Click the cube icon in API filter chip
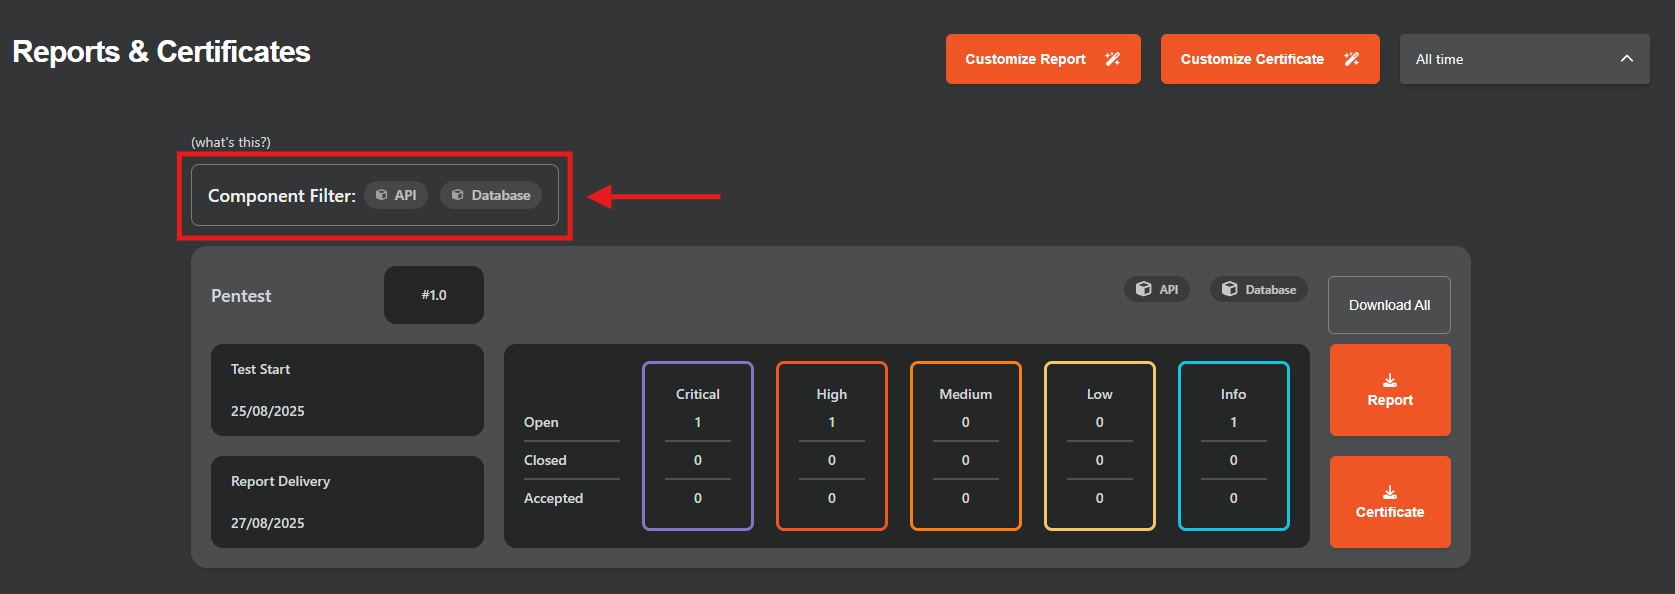Screen dimensions: 1675x594 [381, 195]
